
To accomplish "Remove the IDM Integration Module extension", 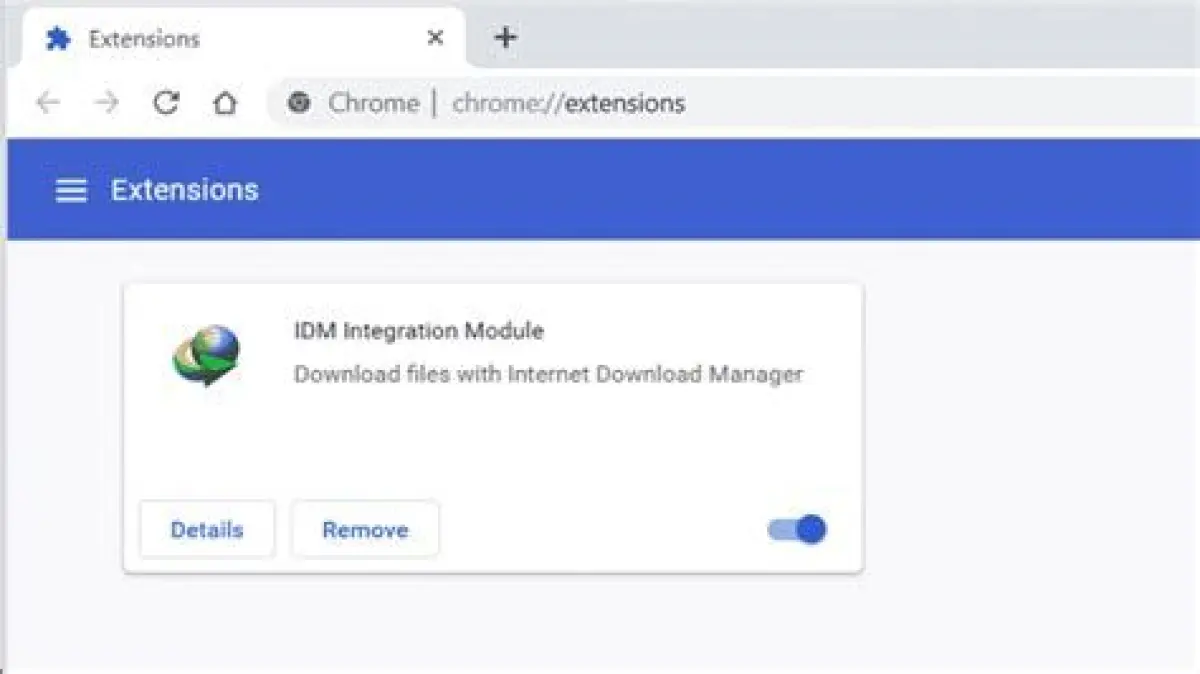I will point(365,530).
